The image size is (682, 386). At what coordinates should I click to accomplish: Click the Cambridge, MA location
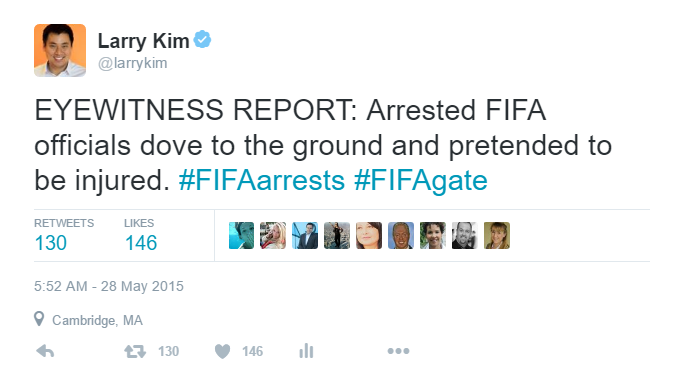click(97, 320)
